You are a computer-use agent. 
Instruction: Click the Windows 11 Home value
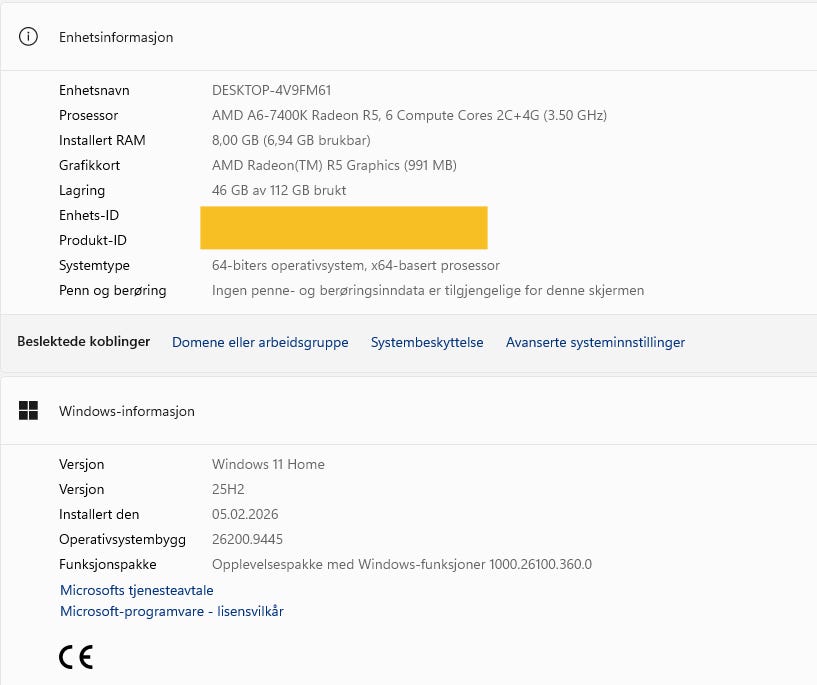coord(268,464)
